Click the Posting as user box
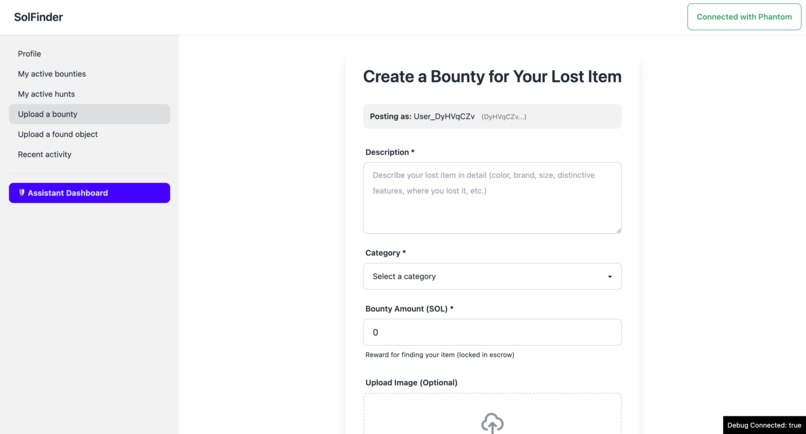Viewport: 806px width, 434px height. (492, 116)
